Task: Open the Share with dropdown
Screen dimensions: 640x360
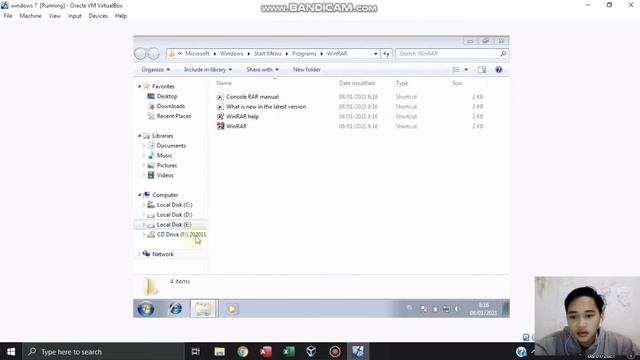Action: coord(262,70)
